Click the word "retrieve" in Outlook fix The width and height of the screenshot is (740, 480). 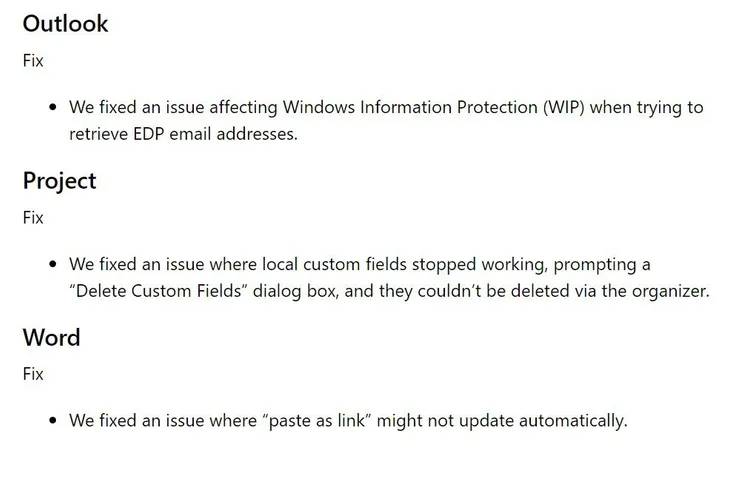pos(101,133)
